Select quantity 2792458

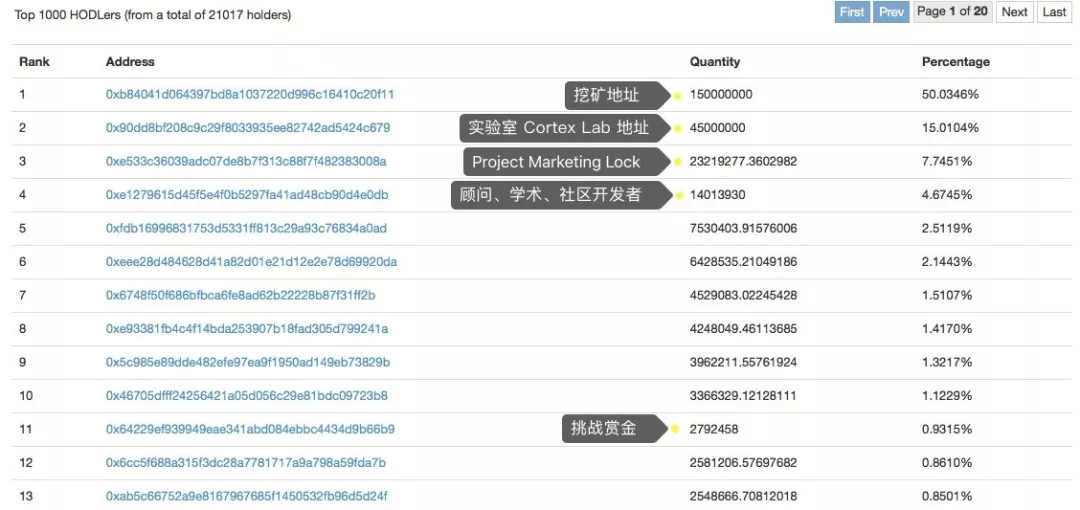coord(714,429)
